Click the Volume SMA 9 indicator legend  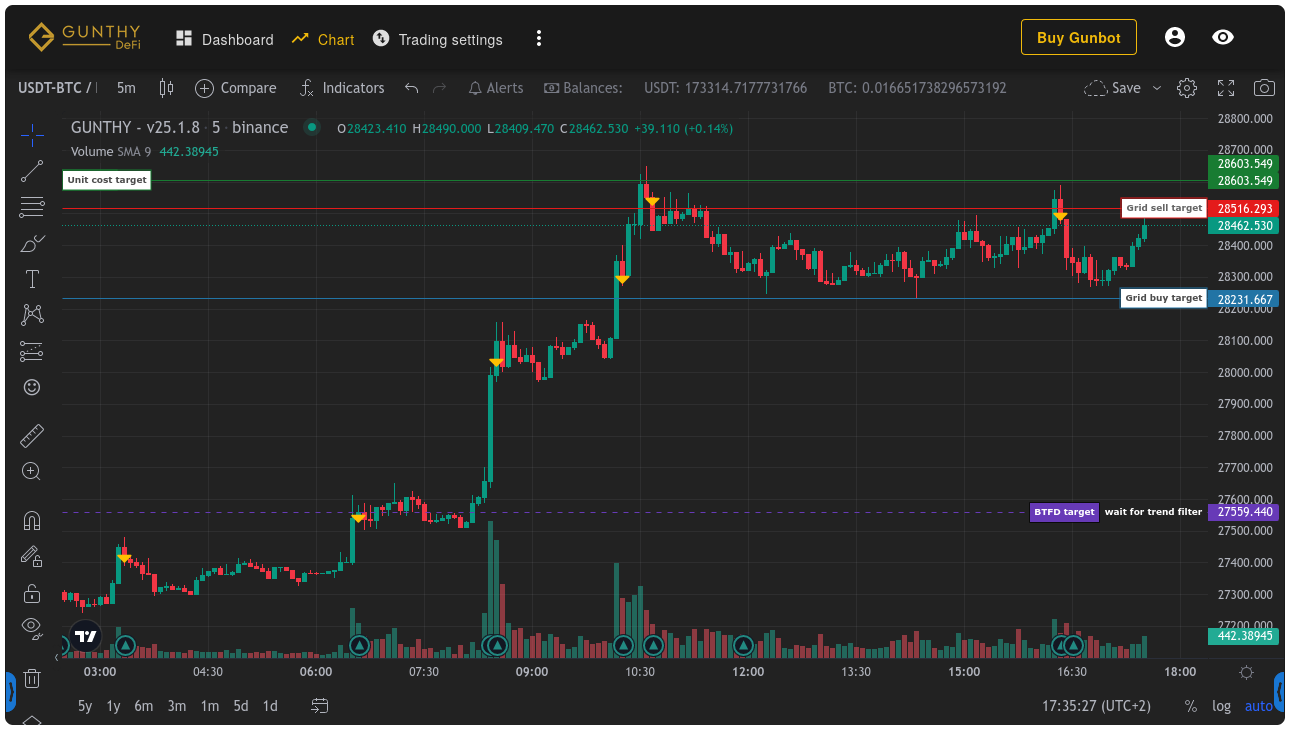click(145, 152)
